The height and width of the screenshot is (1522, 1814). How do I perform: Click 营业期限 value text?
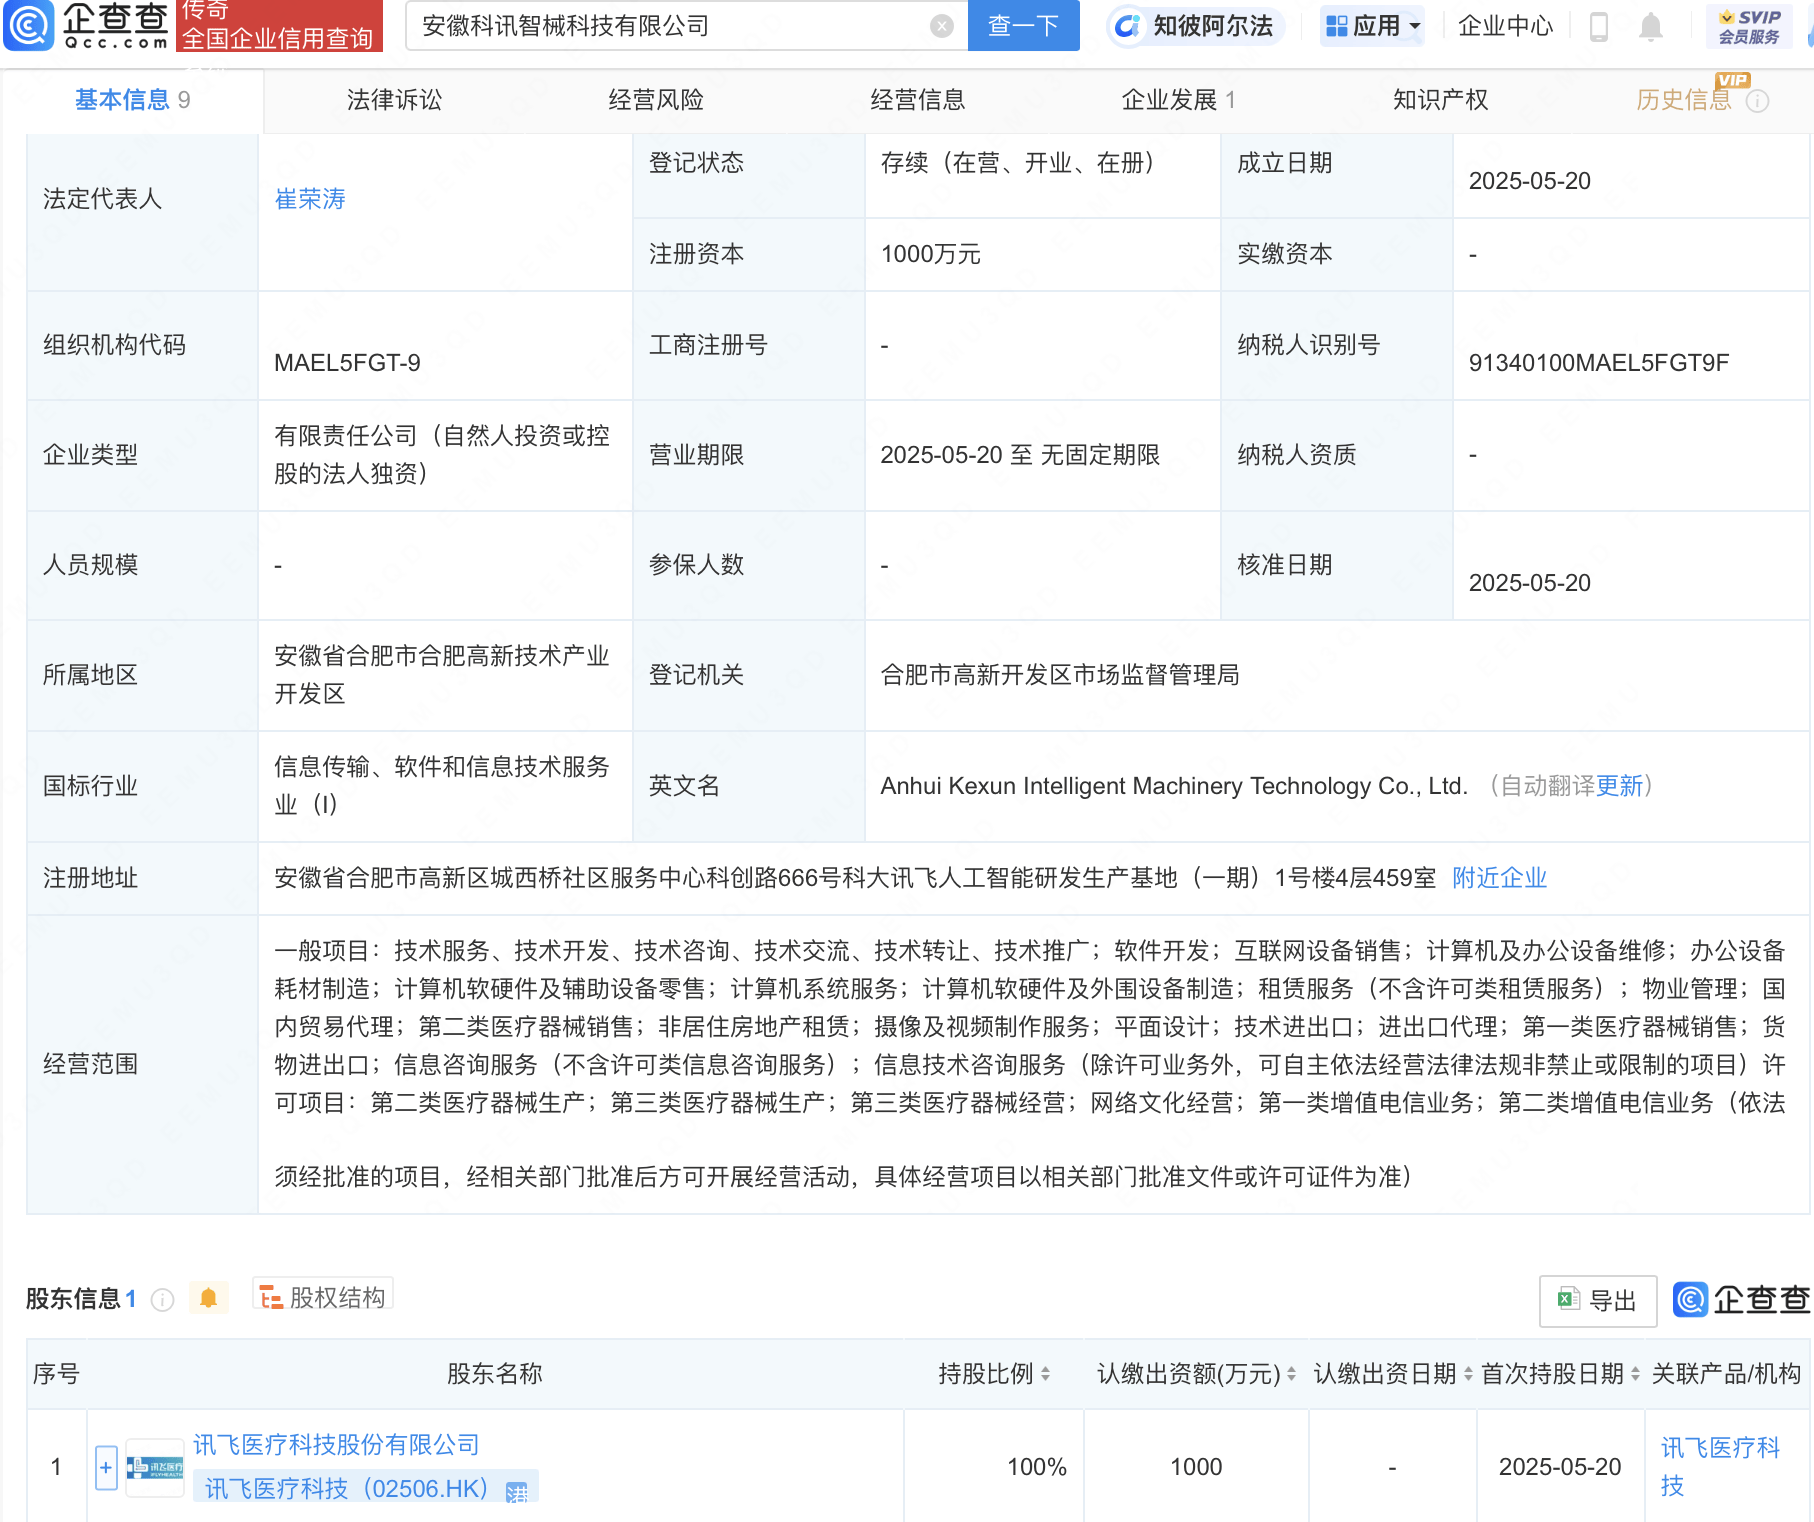pos(1020,455)
